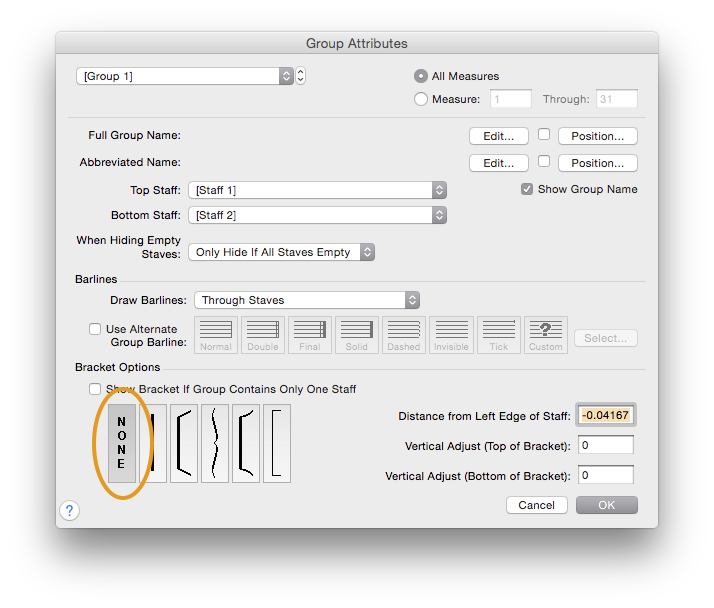Click Edit for Full Group Name
Viewport: 714px width, 608px height.
(x=499, y=136)
